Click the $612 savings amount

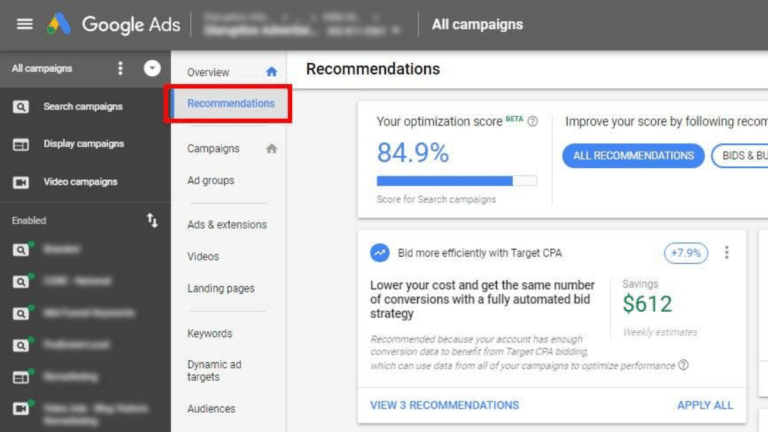(x=647, y=304)
